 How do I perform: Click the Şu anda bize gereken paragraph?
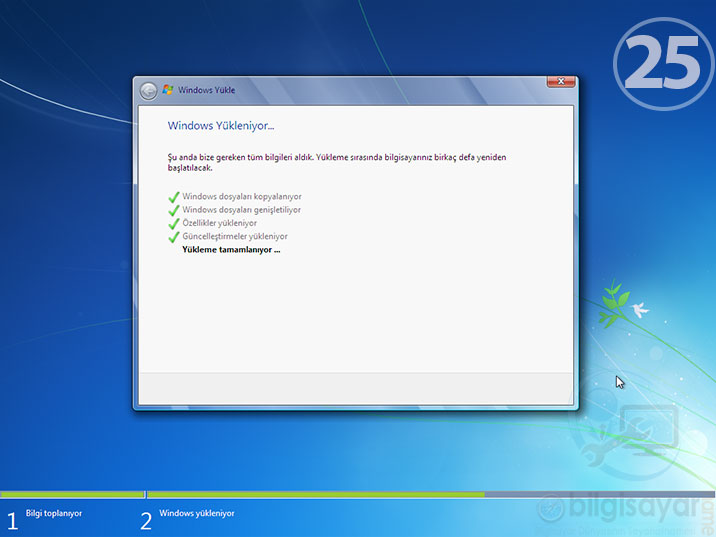click(337, 162)
